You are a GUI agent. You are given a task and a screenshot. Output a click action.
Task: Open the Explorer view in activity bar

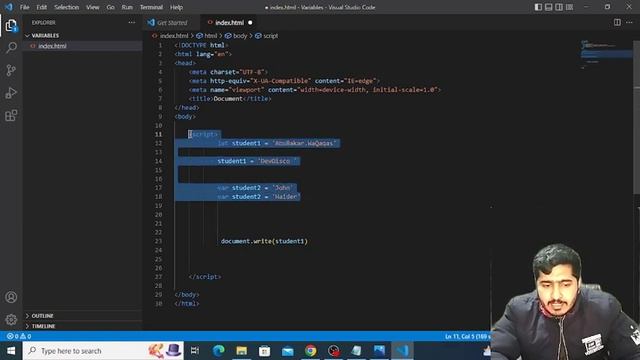coord(11,25)
